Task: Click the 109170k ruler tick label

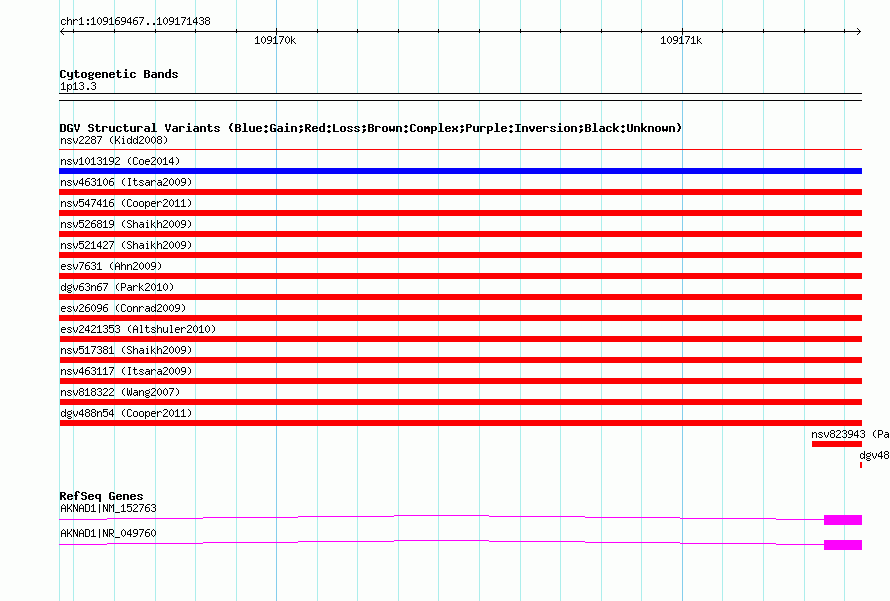Action: pos(275,40)
